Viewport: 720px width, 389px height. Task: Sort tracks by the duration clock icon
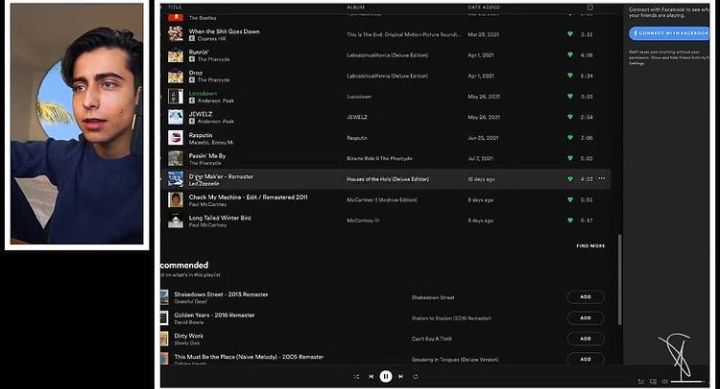pyautogui.click(x=590, y=7)
